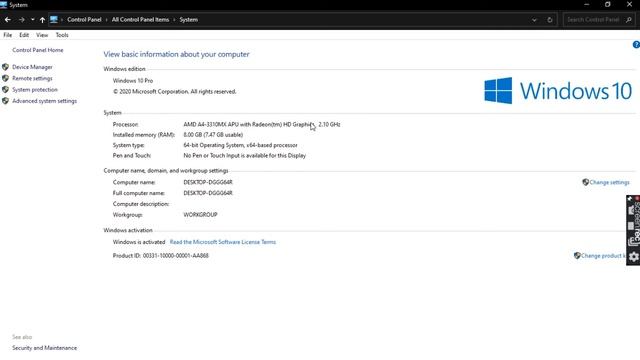Image resolution: width=640 pixels, height=360 pixels.
Task: Click the computer icon in address bar
Action: coord(53,19)
